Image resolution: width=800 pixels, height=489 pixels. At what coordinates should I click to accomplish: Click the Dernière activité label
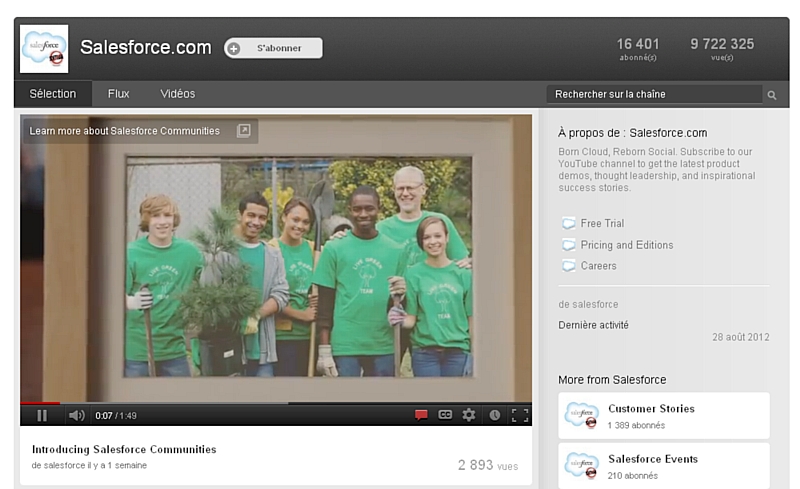(593, 325)
